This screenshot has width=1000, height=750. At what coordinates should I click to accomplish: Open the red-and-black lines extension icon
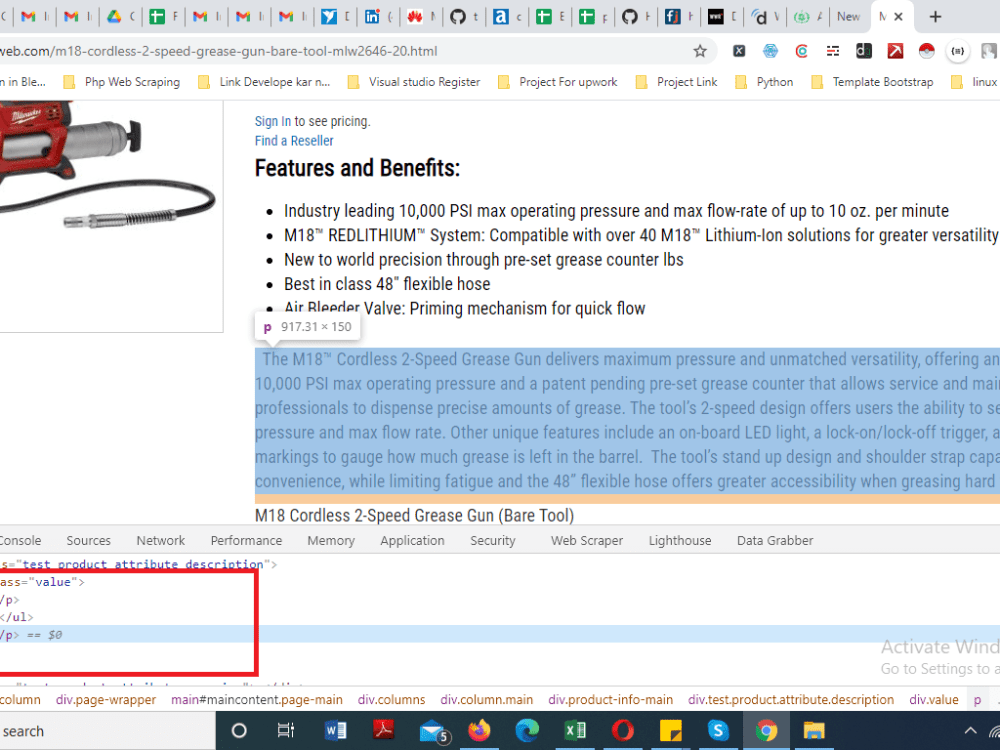click(833, 51)
